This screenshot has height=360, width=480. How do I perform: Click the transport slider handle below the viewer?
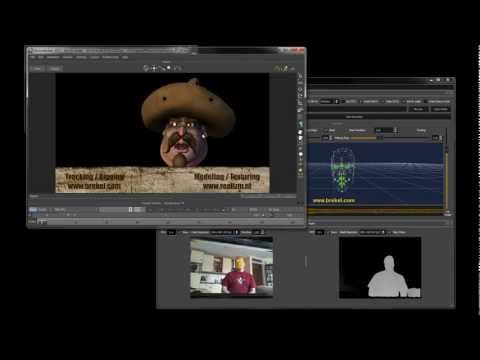[x=130, y=210]
